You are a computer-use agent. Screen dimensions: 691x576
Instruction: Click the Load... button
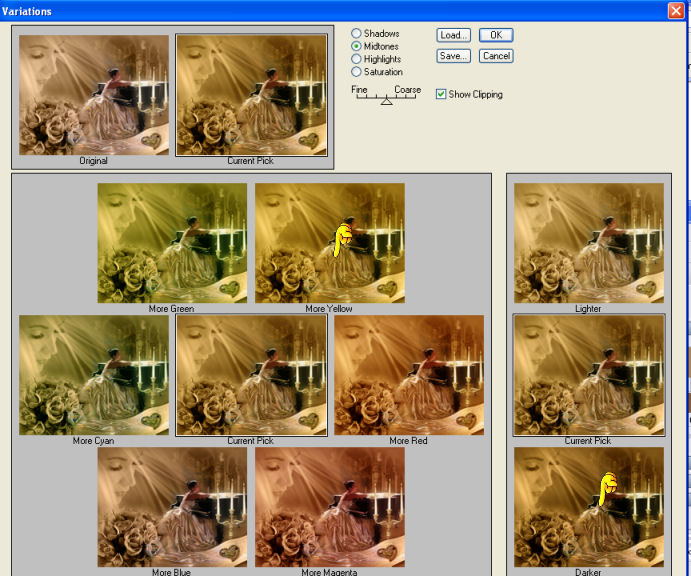click(453, 35)
